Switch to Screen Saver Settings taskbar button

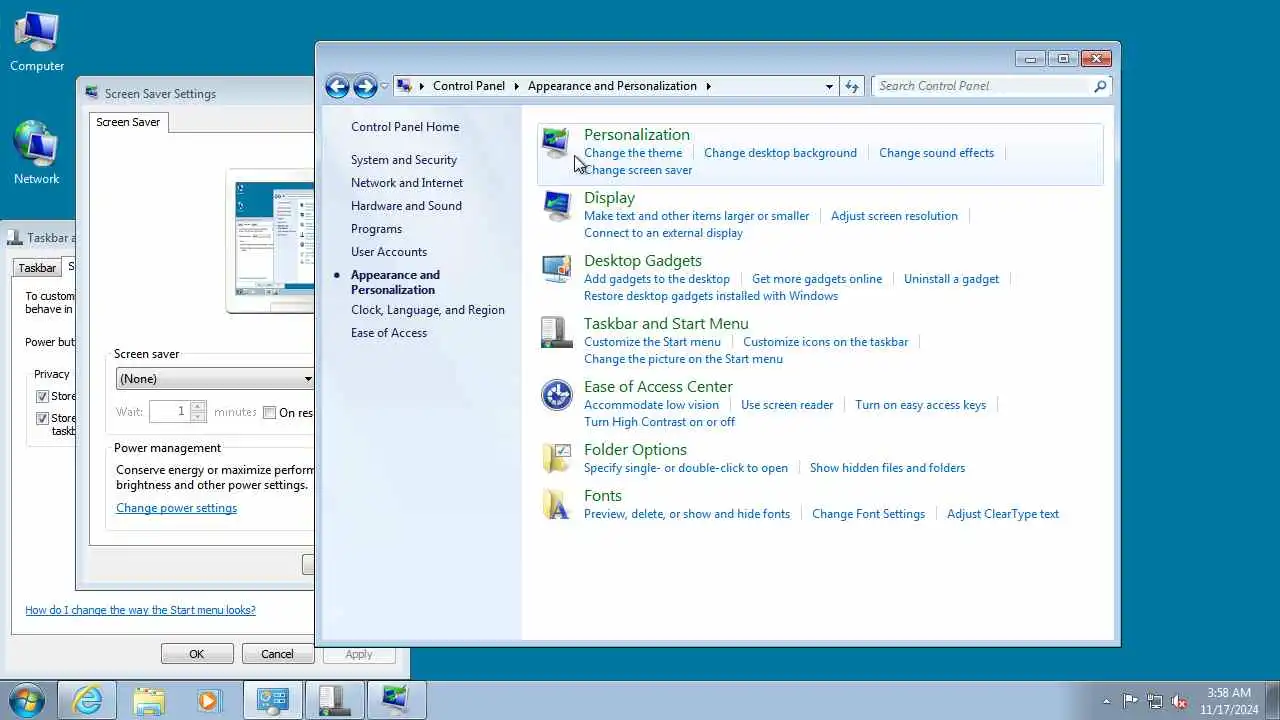coord(397,700)
